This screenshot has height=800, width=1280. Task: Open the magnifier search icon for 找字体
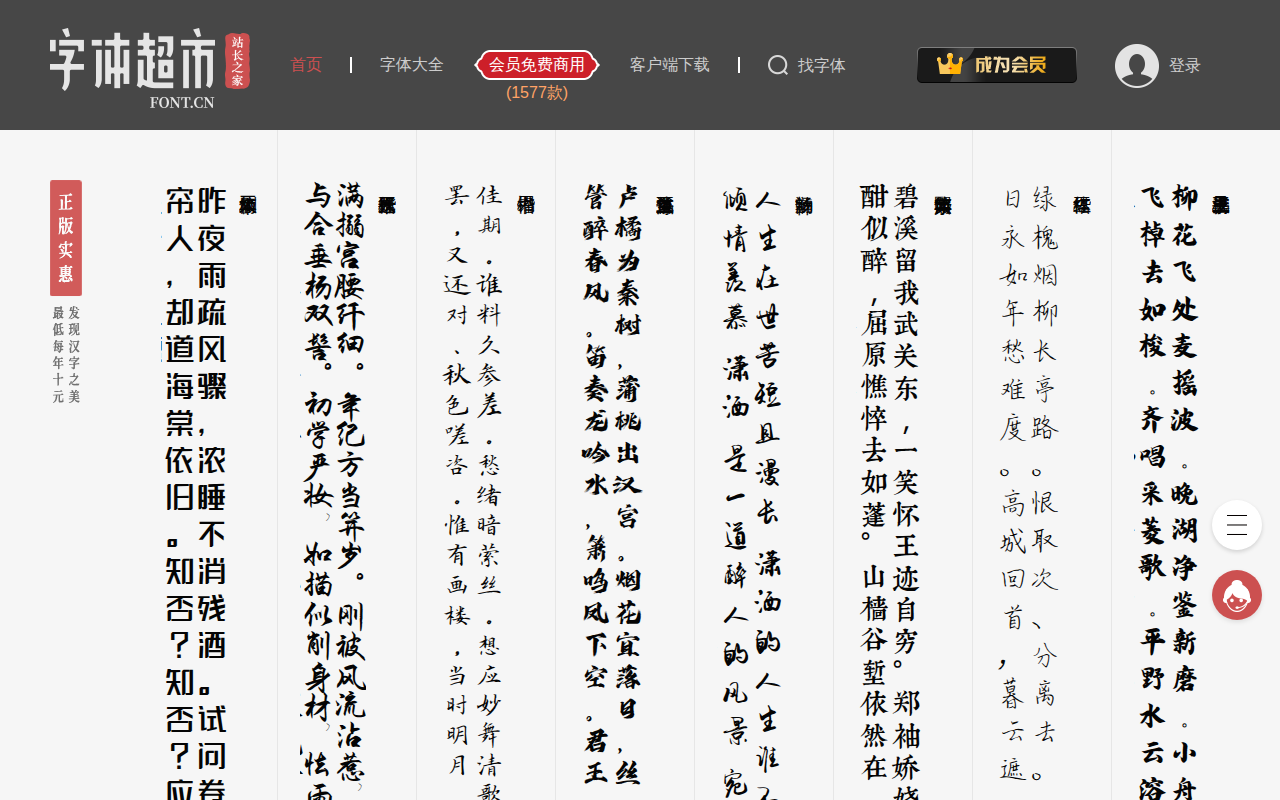[778, 65]
